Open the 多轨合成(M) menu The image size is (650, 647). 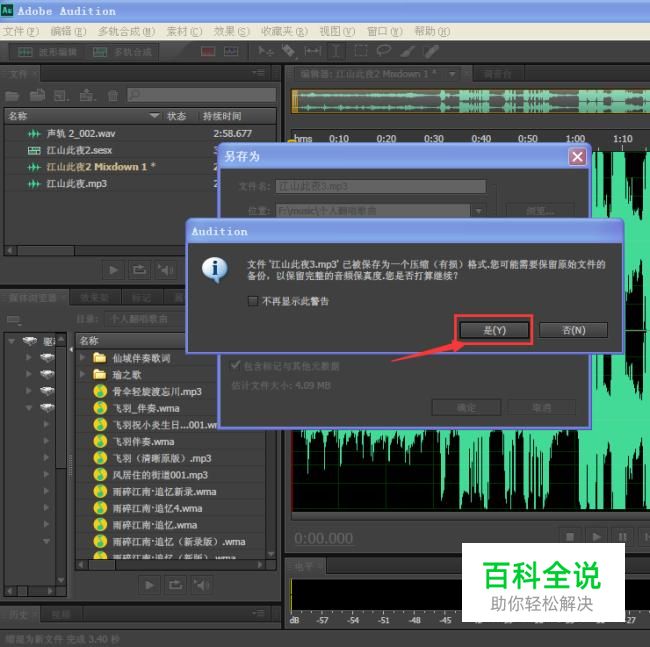pyautogui.click(x=126, y=32)
